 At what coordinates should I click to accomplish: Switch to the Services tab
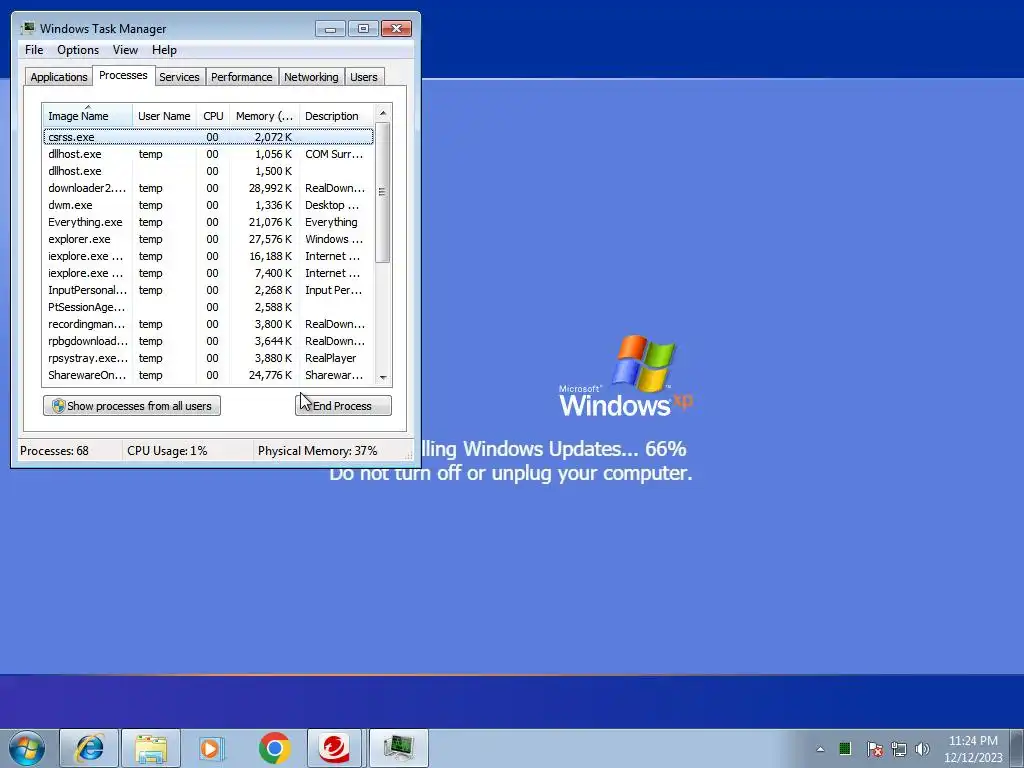179,77
